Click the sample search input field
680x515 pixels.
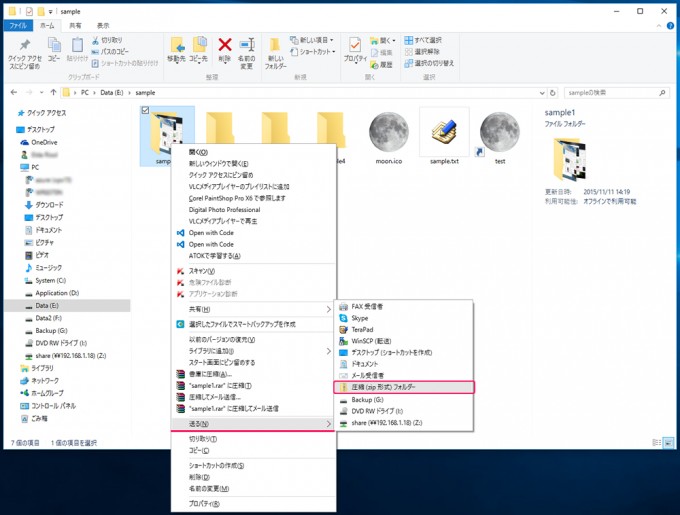coord(616,93)
